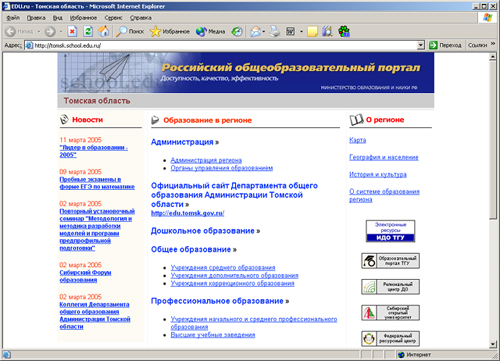500x361 pixels.
Task: Open the Карта link under О регионе
Action: point(357,140)
